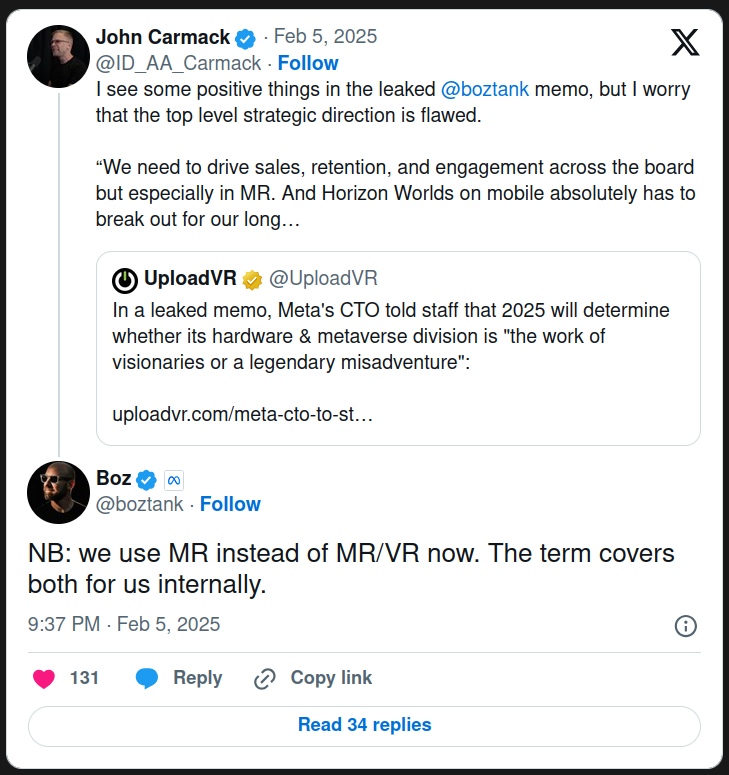Click the pink heart like icon
This screenshot has height=775, width=729.
click(43, 678)
